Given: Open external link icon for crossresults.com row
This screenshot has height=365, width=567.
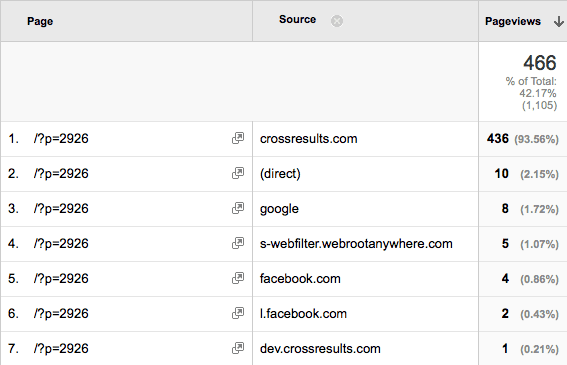Looking at the screenshot, I should coord(238,138).
